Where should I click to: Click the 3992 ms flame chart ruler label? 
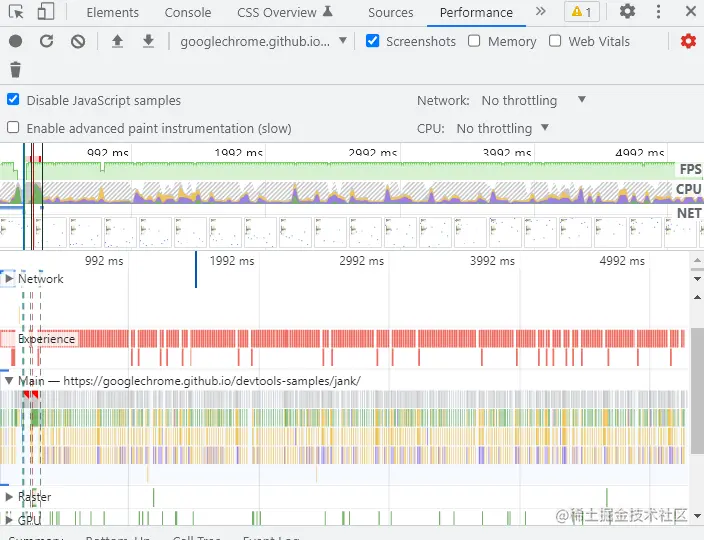pos(492,261)
